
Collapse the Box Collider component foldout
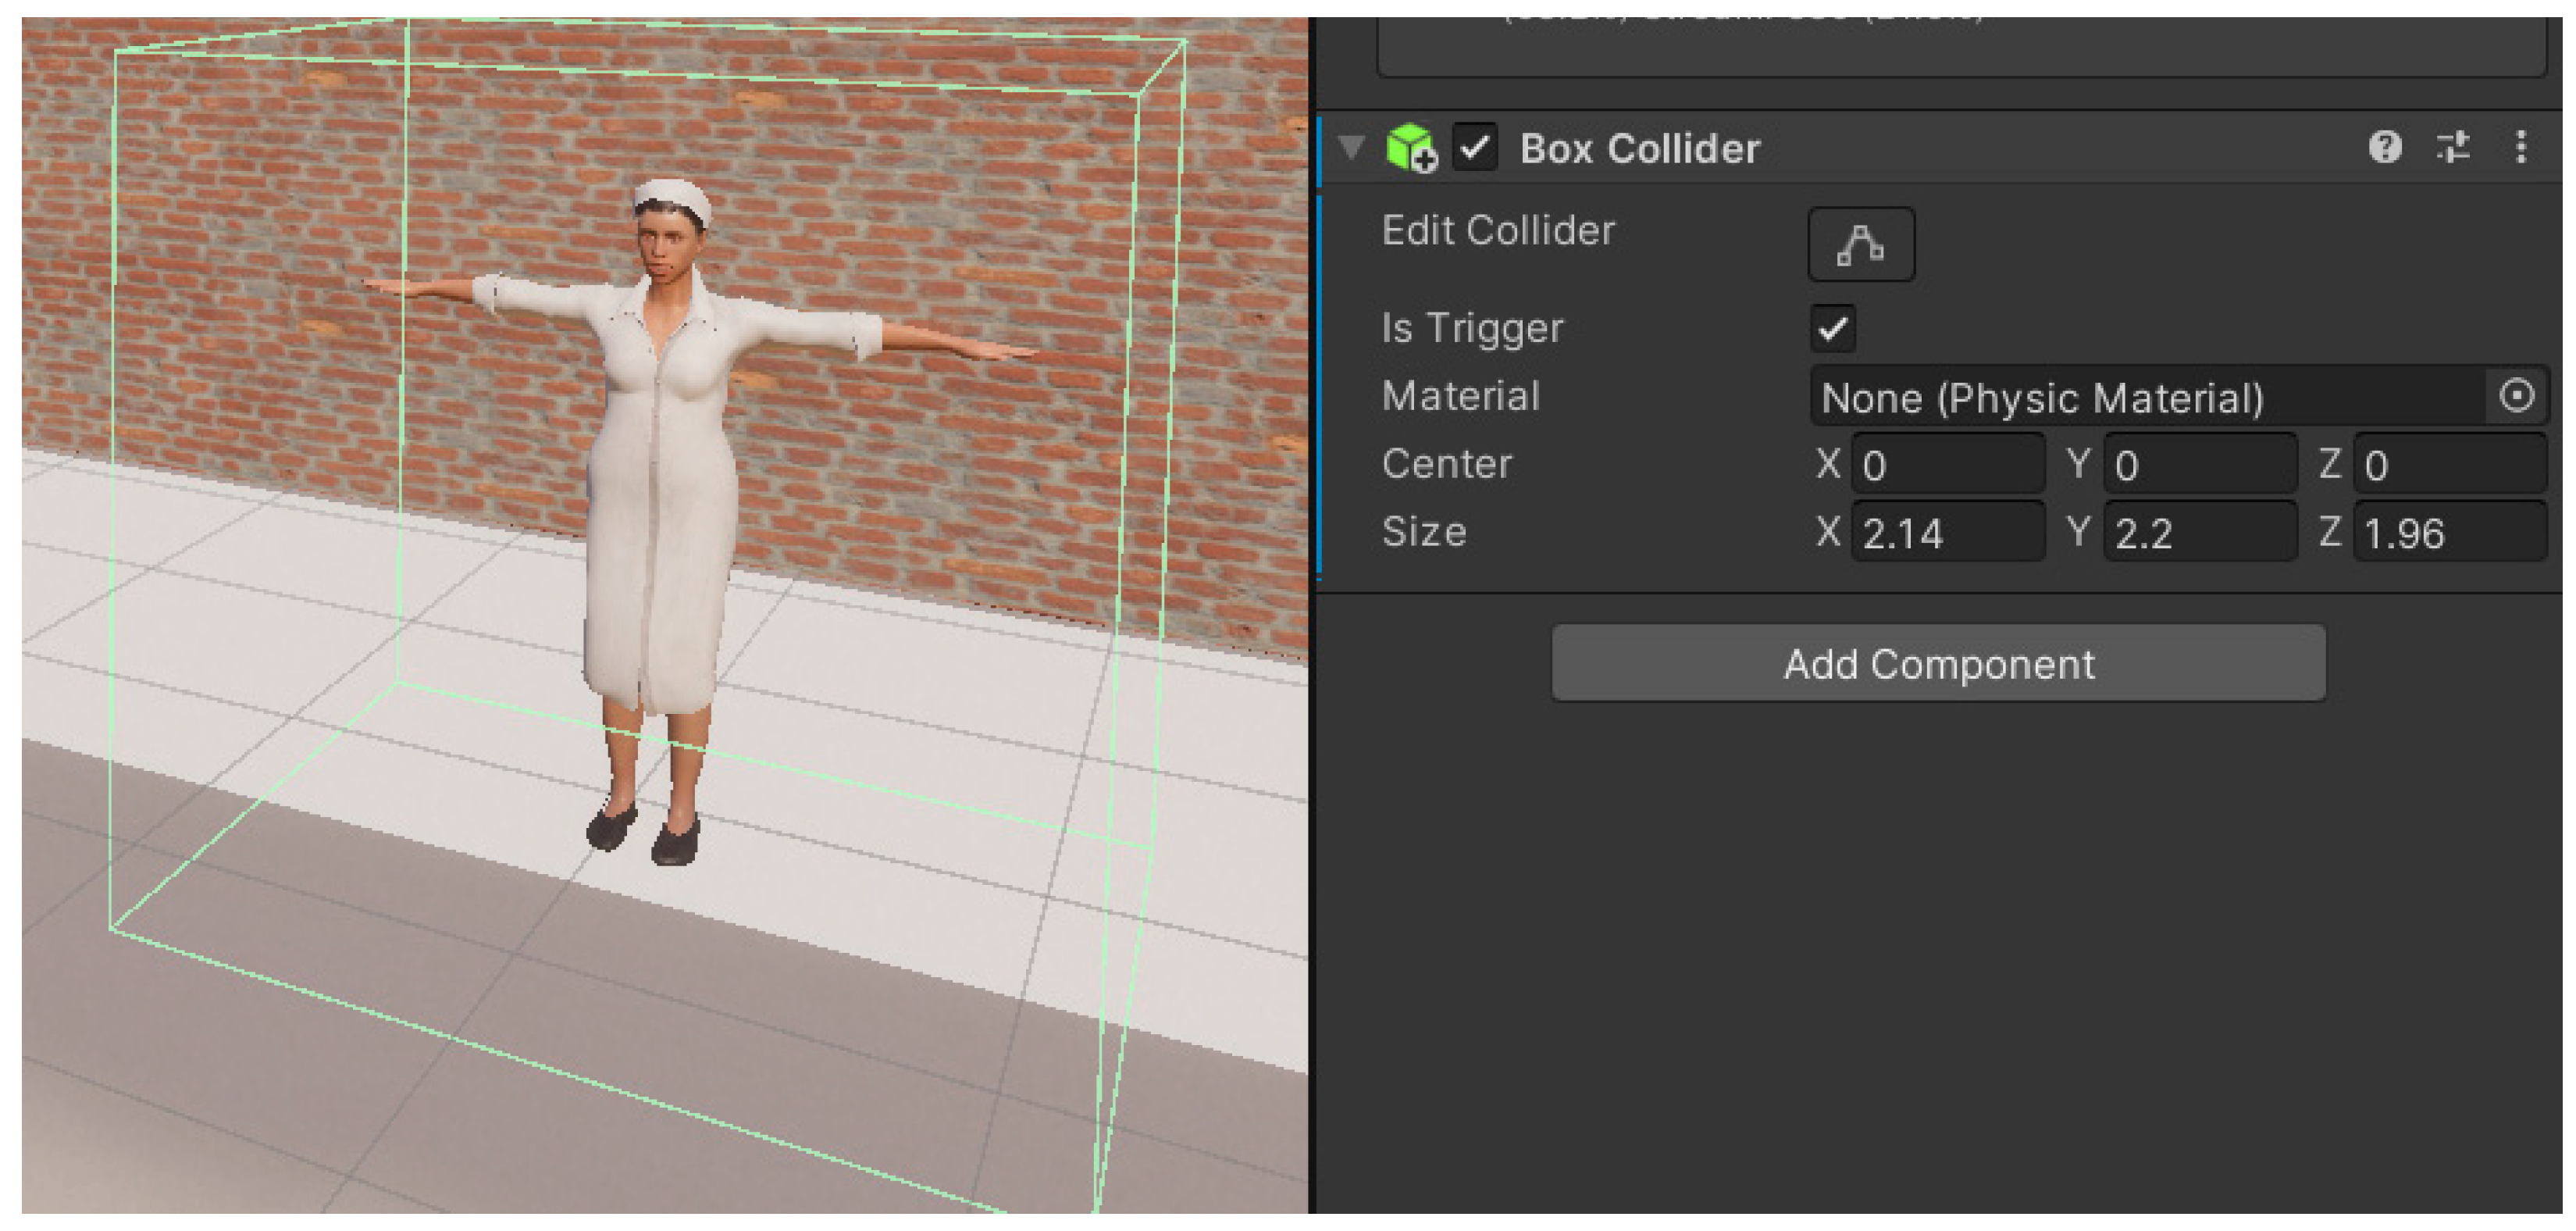point(1352,148)
